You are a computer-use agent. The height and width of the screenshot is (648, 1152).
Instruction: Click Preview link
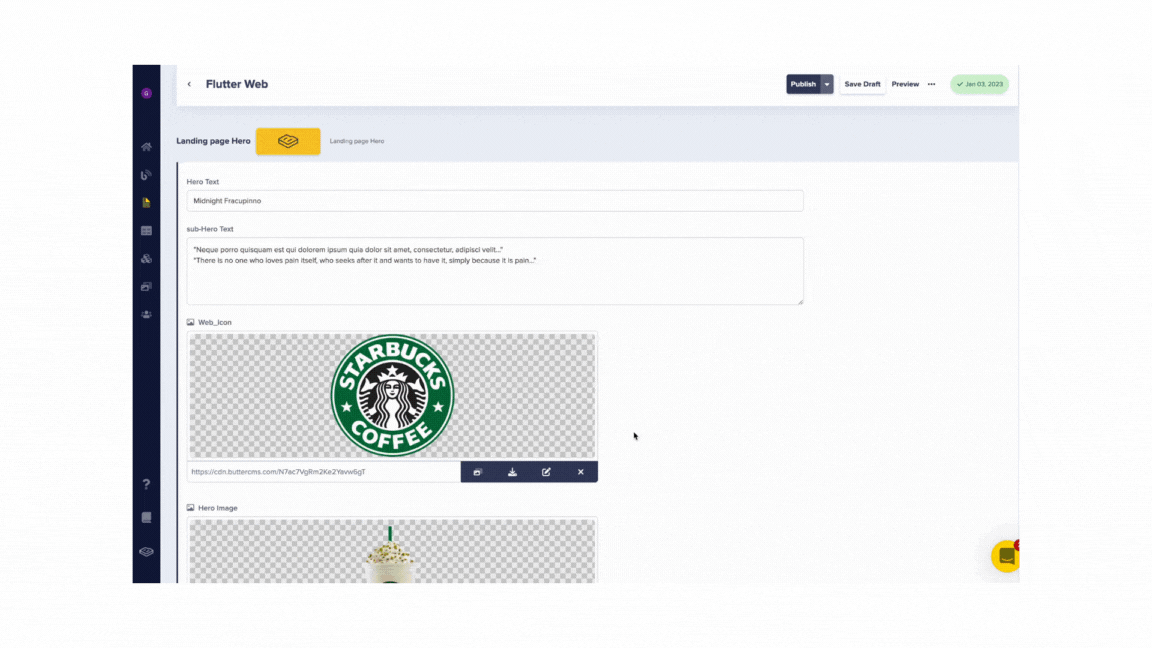pyautogui.click(x=905, y=84)
